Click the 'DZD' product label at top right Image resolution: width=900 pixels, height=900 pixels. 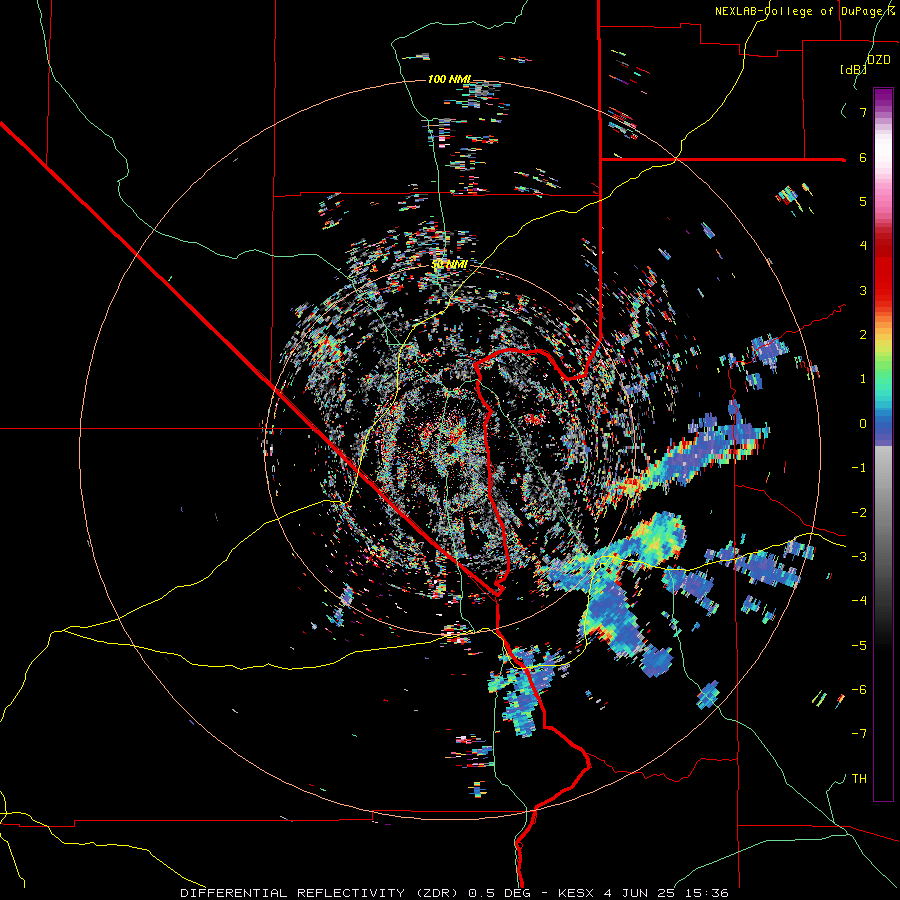coord(879,60)
